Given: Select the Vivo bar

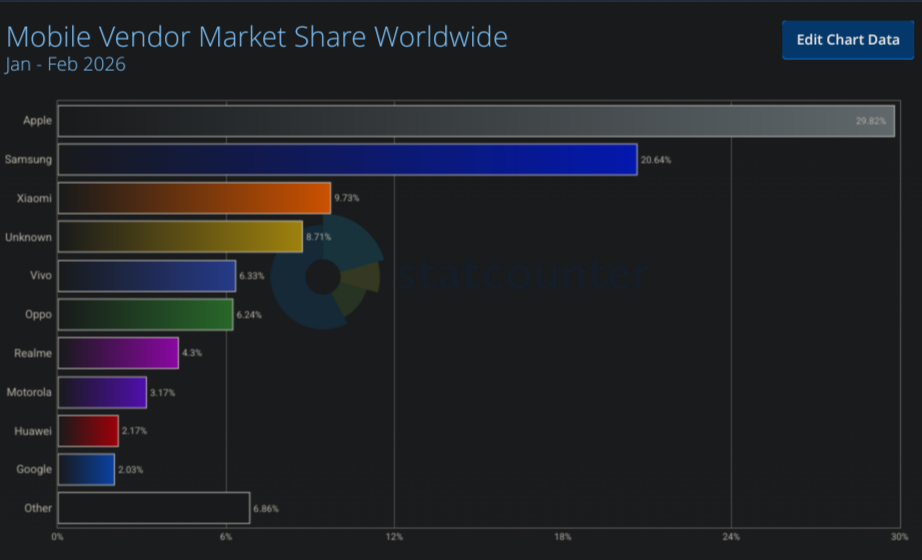Looking at the screenshot, I should (146, 276).
